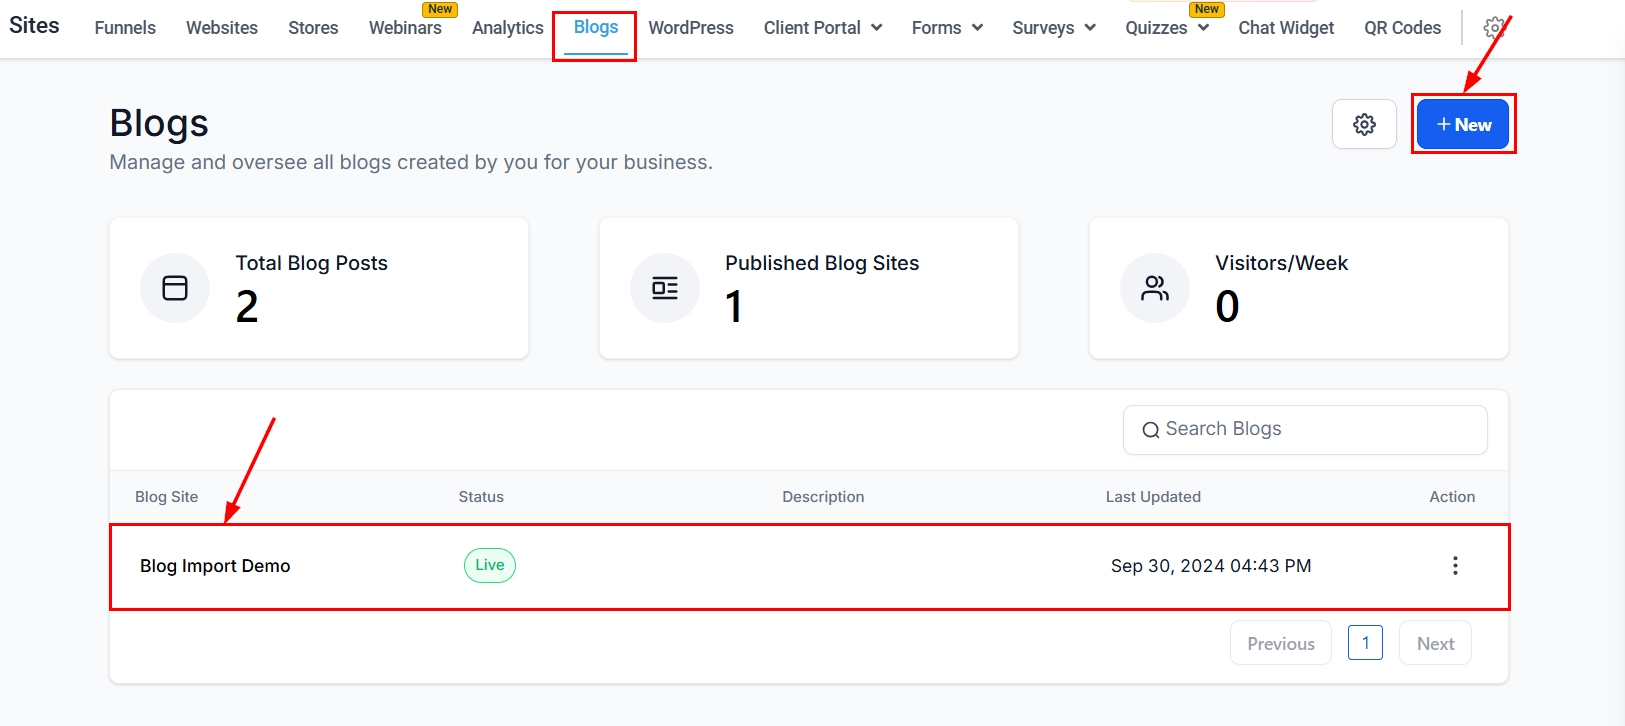This screenshot has width=1625, height=726.
Task: Click the top navigation settings gear icon
Action: (1494, 28)
